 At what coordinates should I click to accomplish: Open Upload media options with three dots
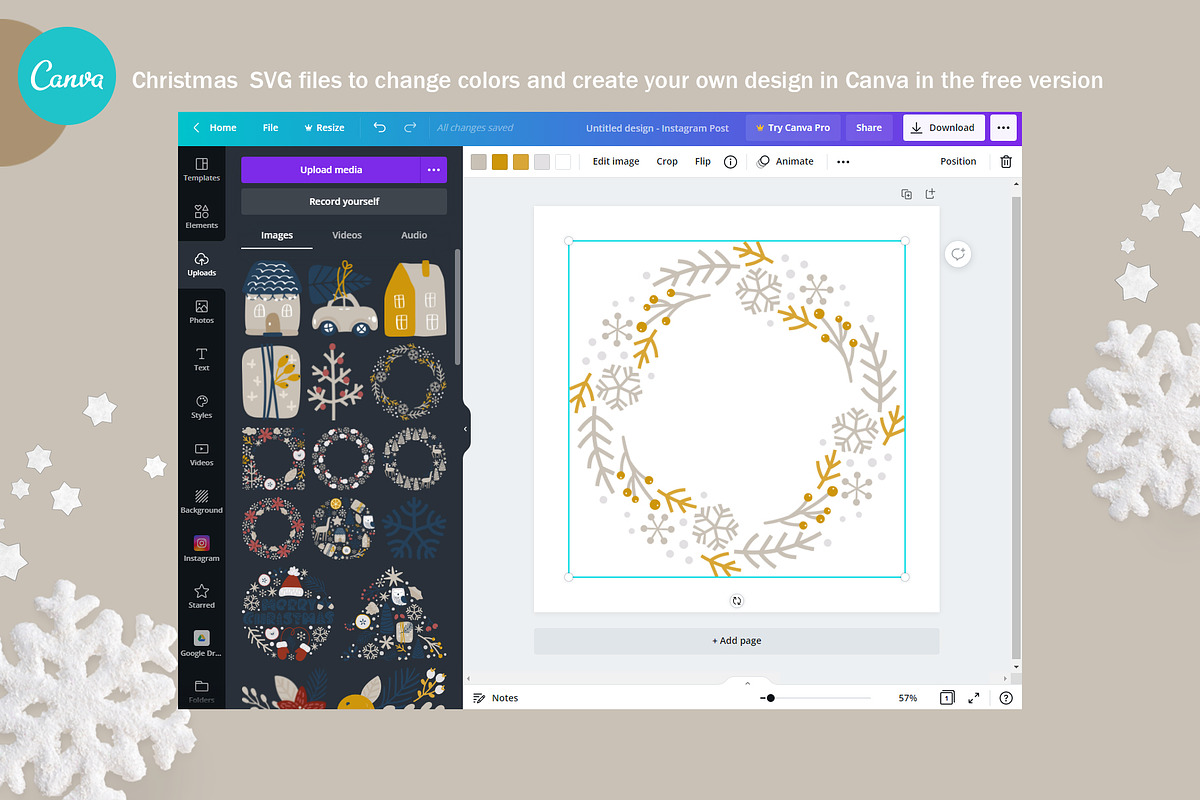(x=433, y=170)
